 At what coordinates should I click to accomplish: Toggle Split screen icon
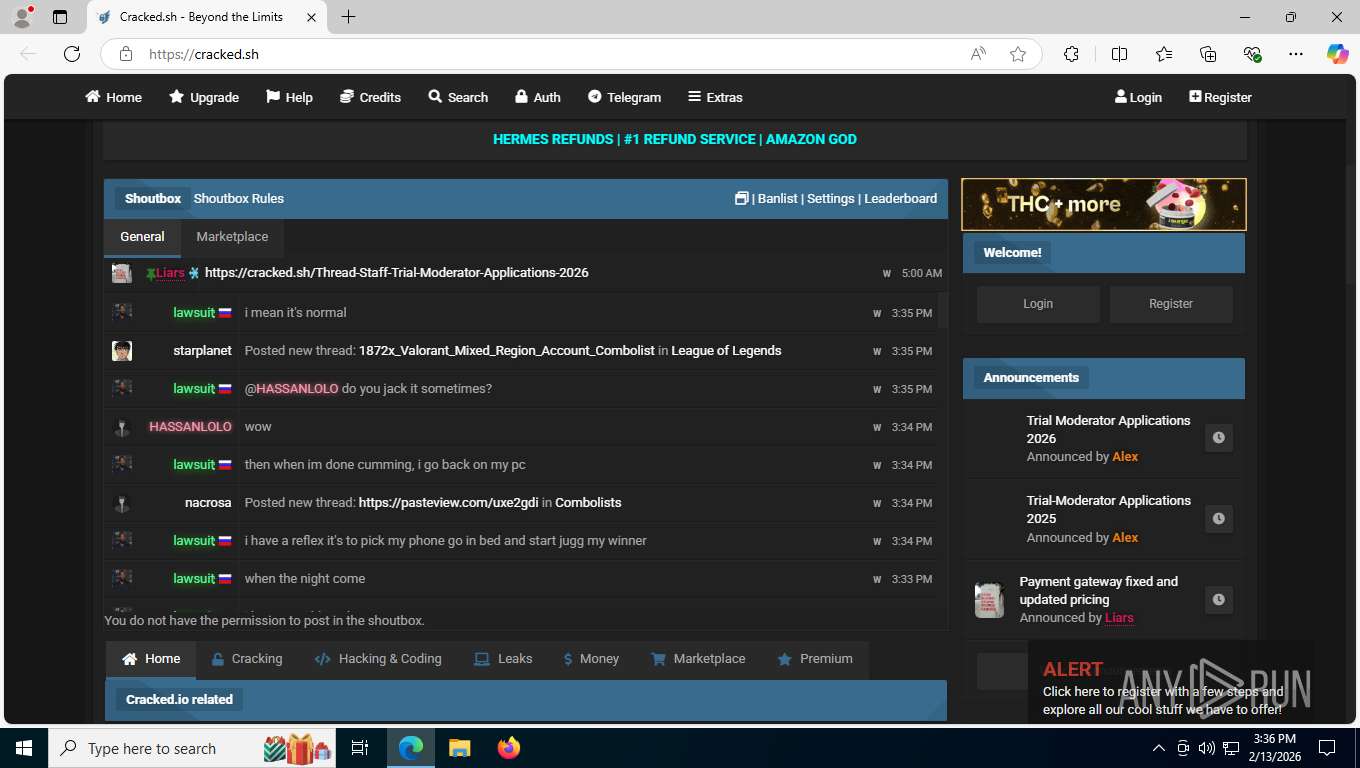coord(1119,54)
